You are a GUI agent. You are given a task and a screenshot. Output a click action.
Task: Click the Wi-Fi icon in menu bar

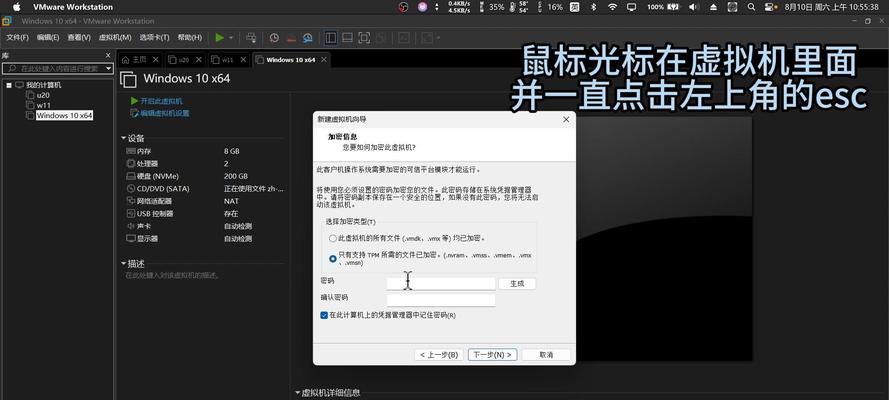[612, 7]
